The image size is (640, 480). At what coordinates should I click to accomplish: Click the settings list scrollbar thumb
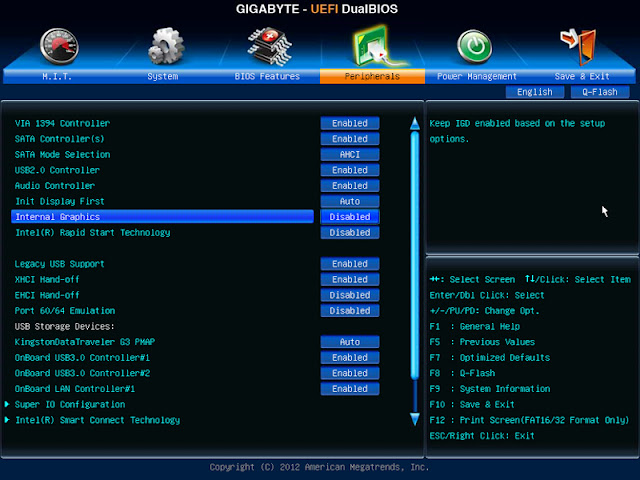click(x=415, y=256)
